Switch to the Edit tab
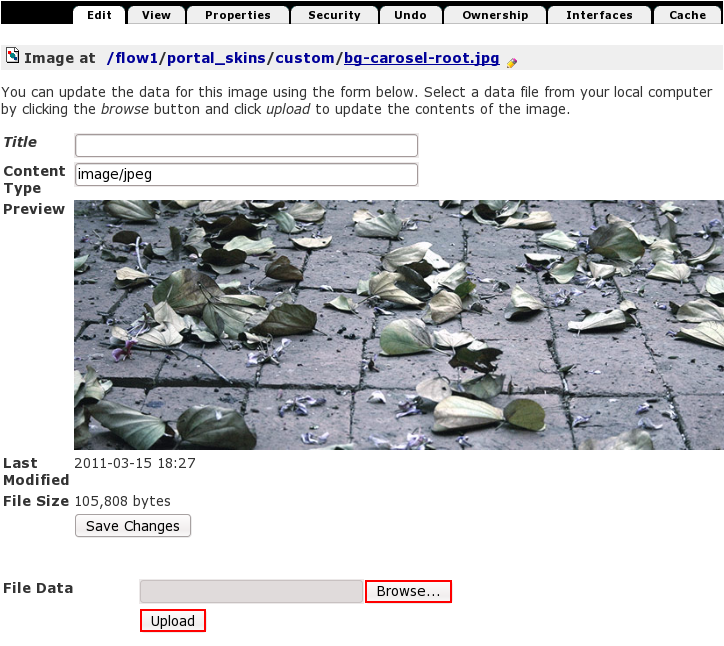Viewport: 724px width, 646px height. 99,15
